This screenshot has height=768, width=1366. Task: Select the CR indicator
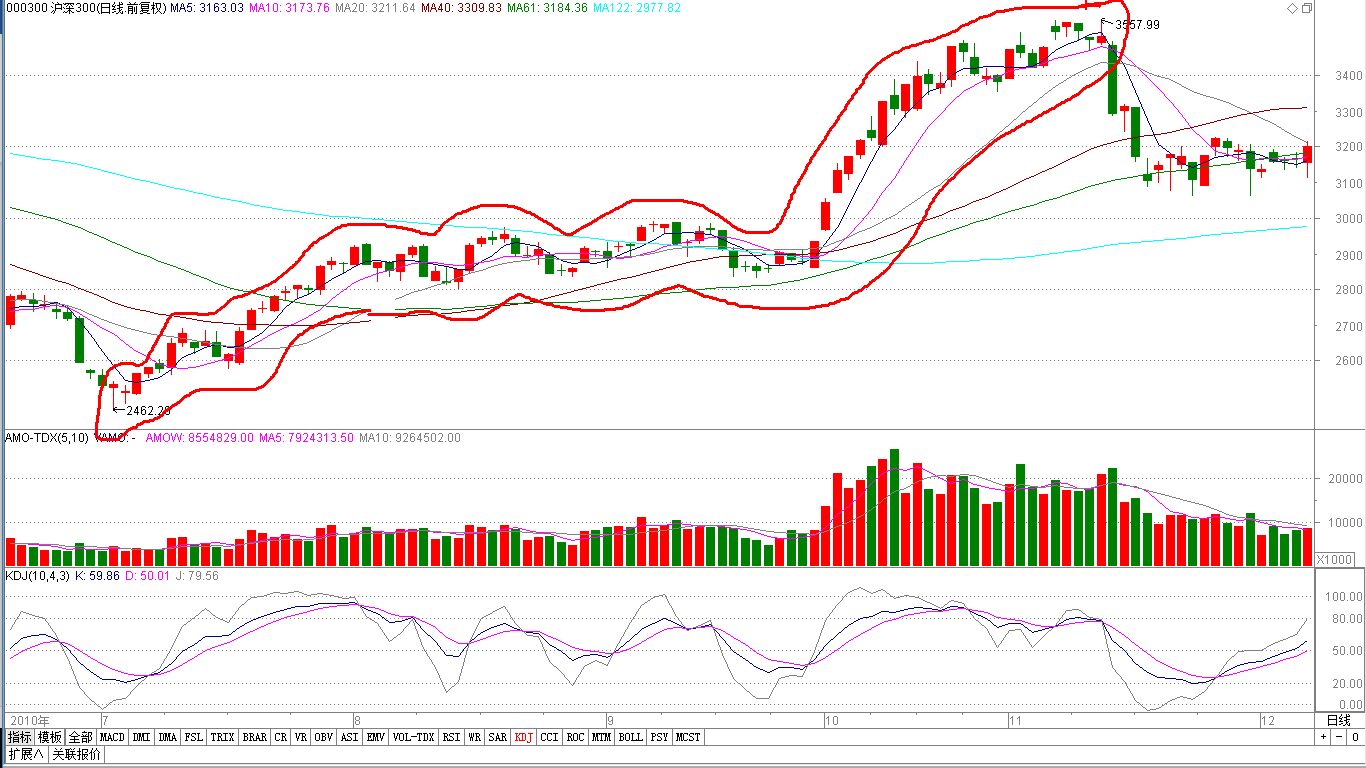click(281, 737)
